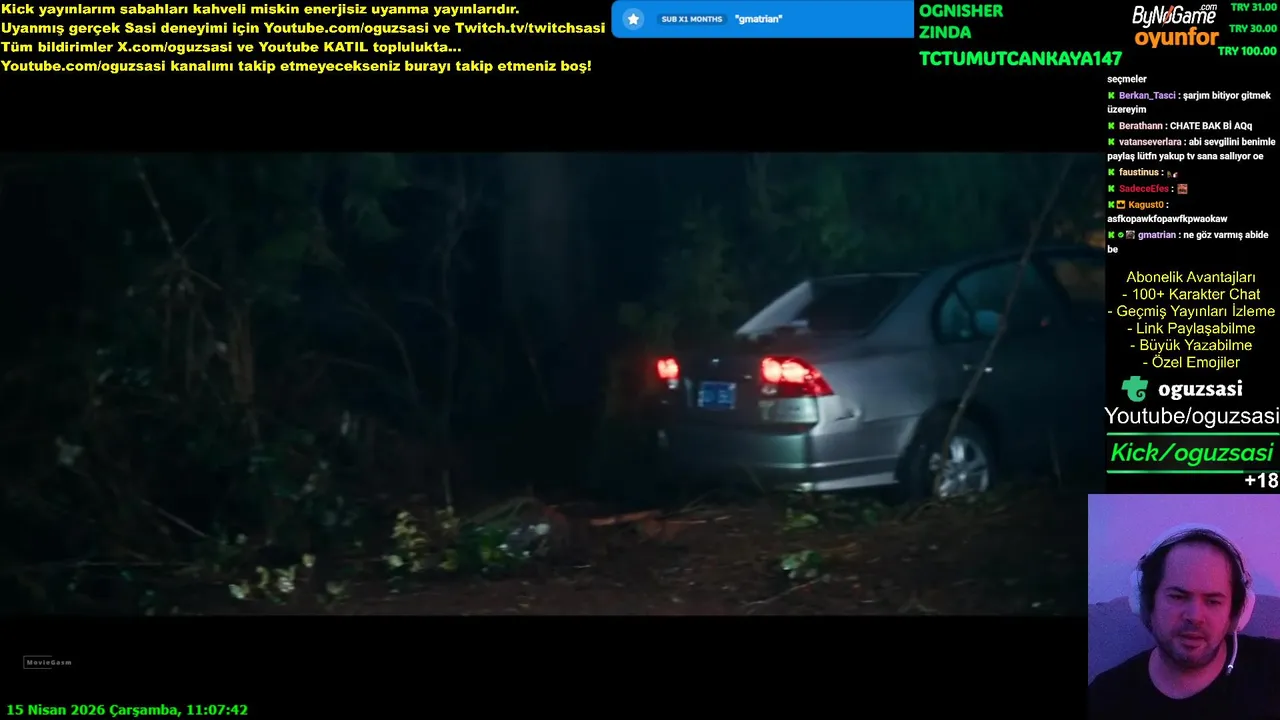Click the OGNISHER donor name

tap(961, 11)
